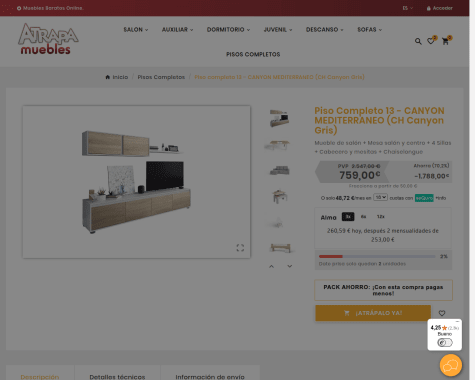
Task: Open the search magnifier icon
Action: pyautogui.click(x=418, y=41)
